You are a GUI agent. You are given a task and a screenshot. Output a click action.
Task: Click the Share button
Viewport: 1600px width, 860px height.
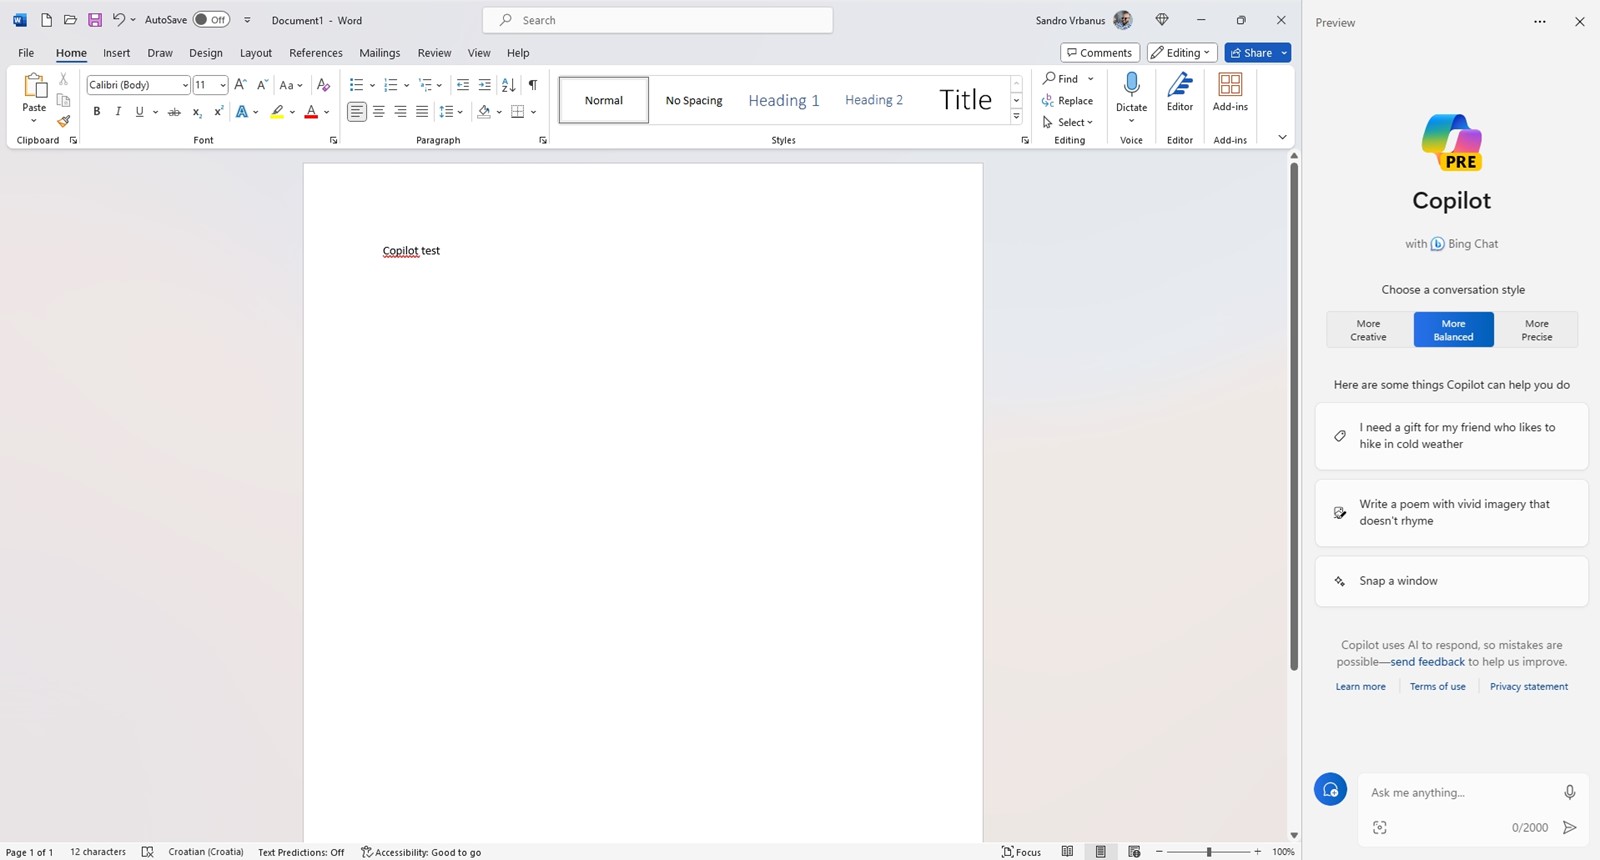(x=1251, y=53)
